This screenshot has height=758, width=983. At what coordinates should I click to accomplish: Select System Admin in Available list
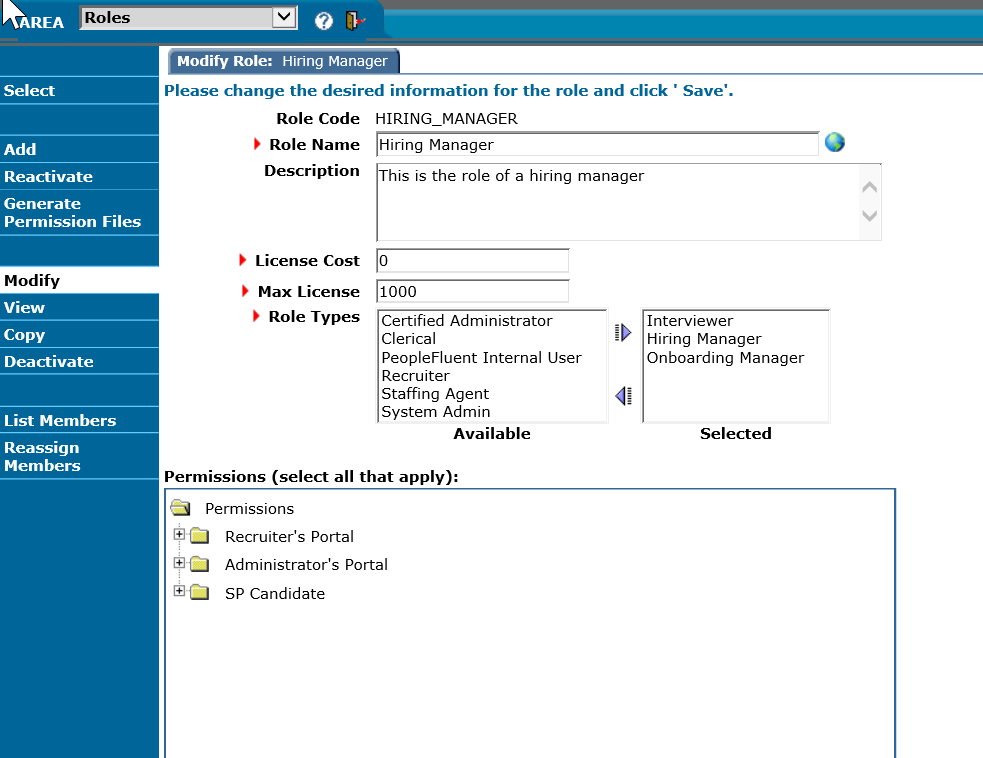click(x=435, y=412)
